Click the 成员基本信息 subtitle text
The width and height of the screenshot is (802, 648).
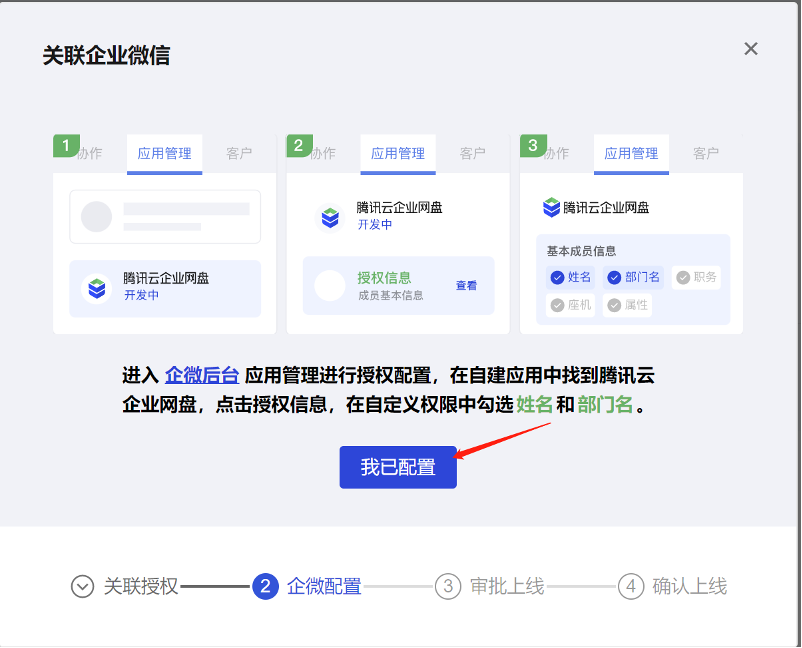tap(391, 296)
